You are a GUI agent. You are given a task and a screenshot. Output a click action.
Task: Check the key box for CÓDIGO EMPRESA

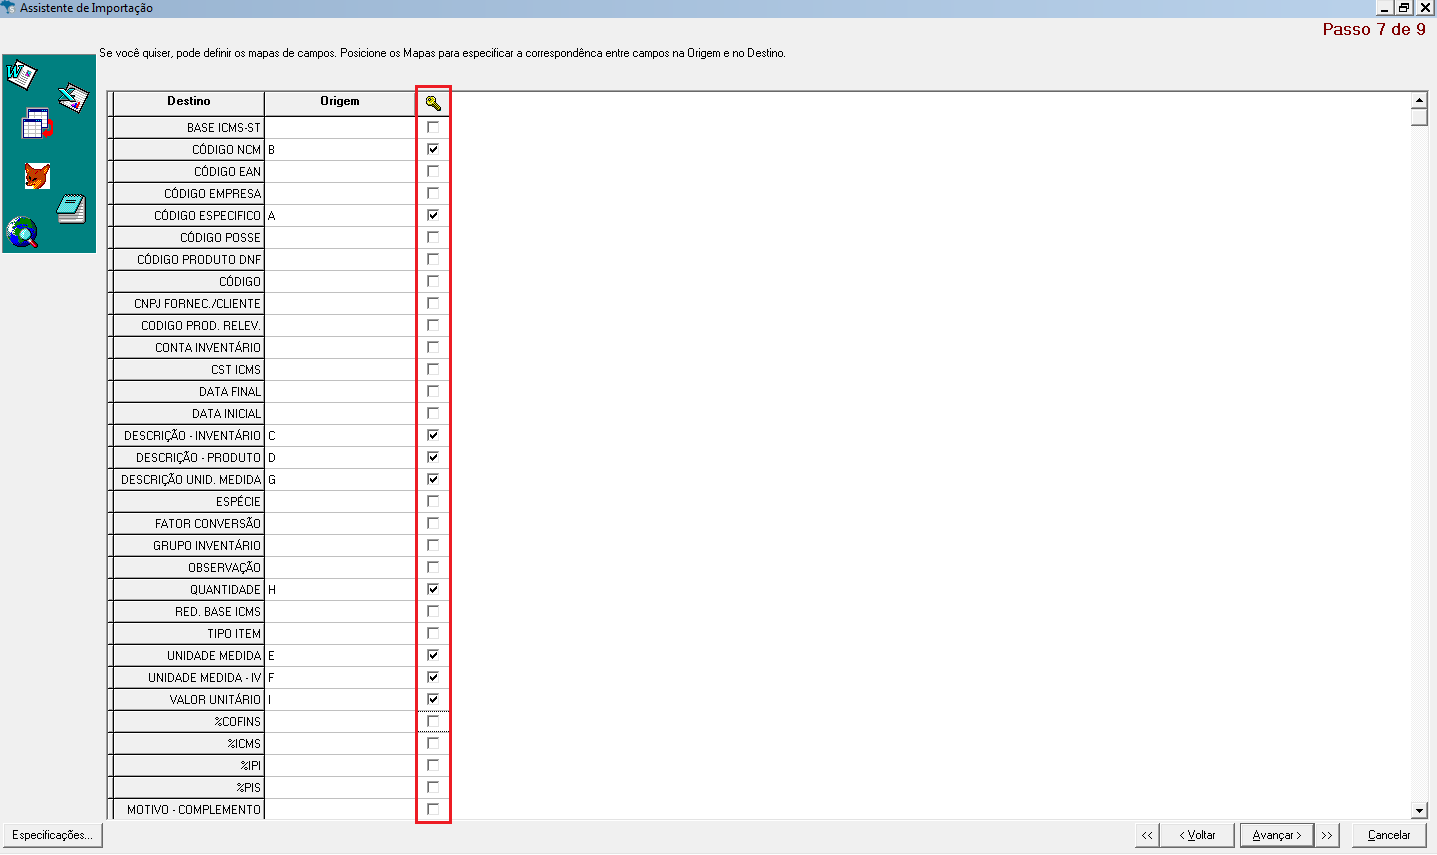click(433, 193)
